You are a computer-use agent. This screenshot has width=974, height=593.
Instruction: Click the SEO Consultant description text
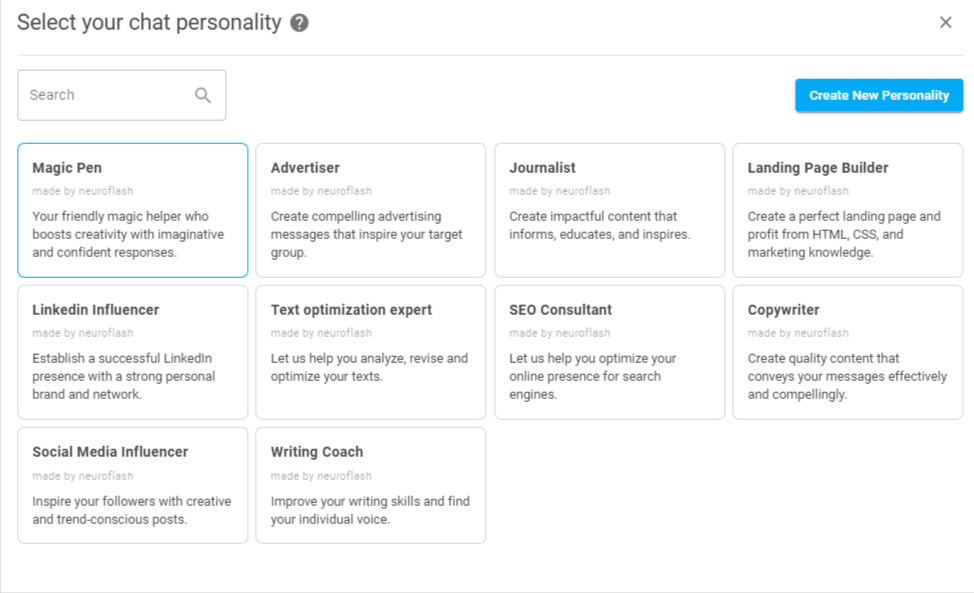(591, 373)
